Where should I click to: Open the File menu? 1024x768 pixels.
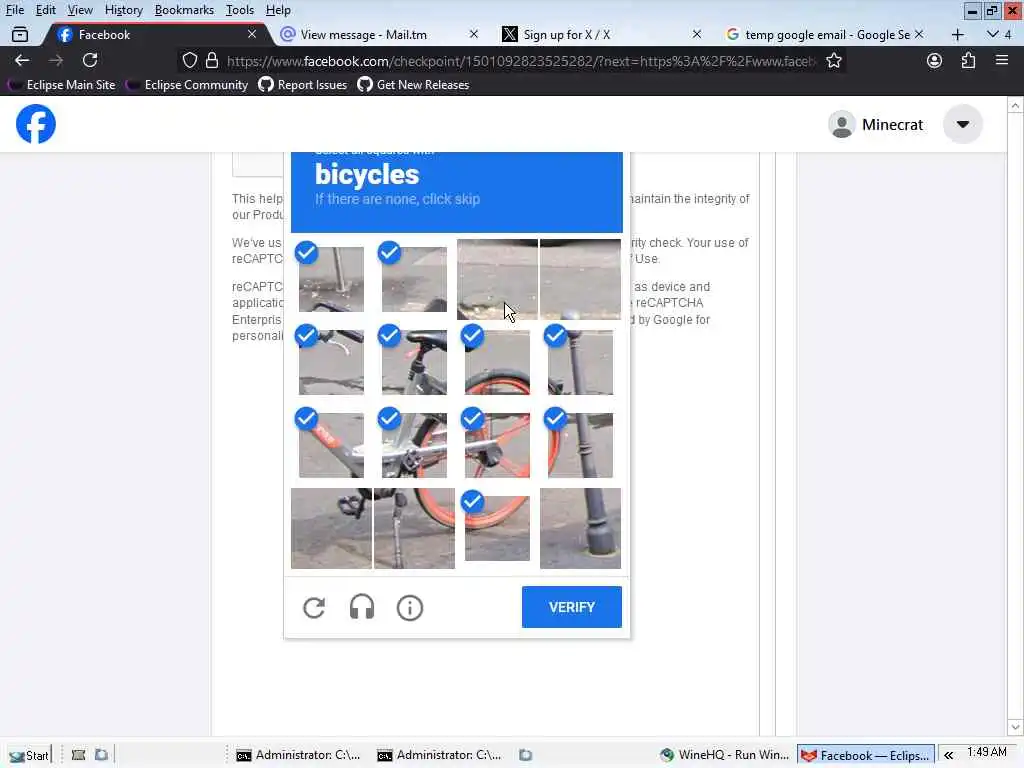click(x=15, y=10)
